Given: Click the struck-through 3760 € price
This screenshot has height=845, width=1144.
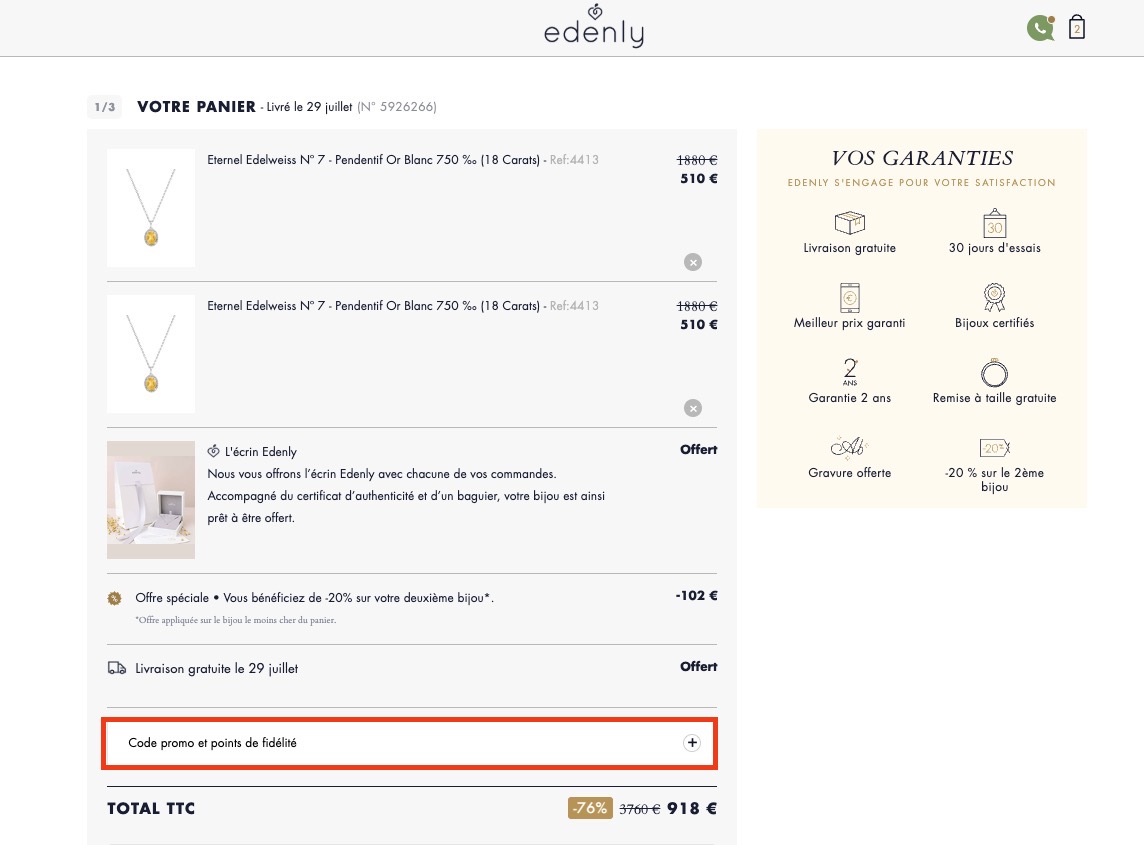Looking at the screenshot, I should pyautogui.click(x=640, y=809).
